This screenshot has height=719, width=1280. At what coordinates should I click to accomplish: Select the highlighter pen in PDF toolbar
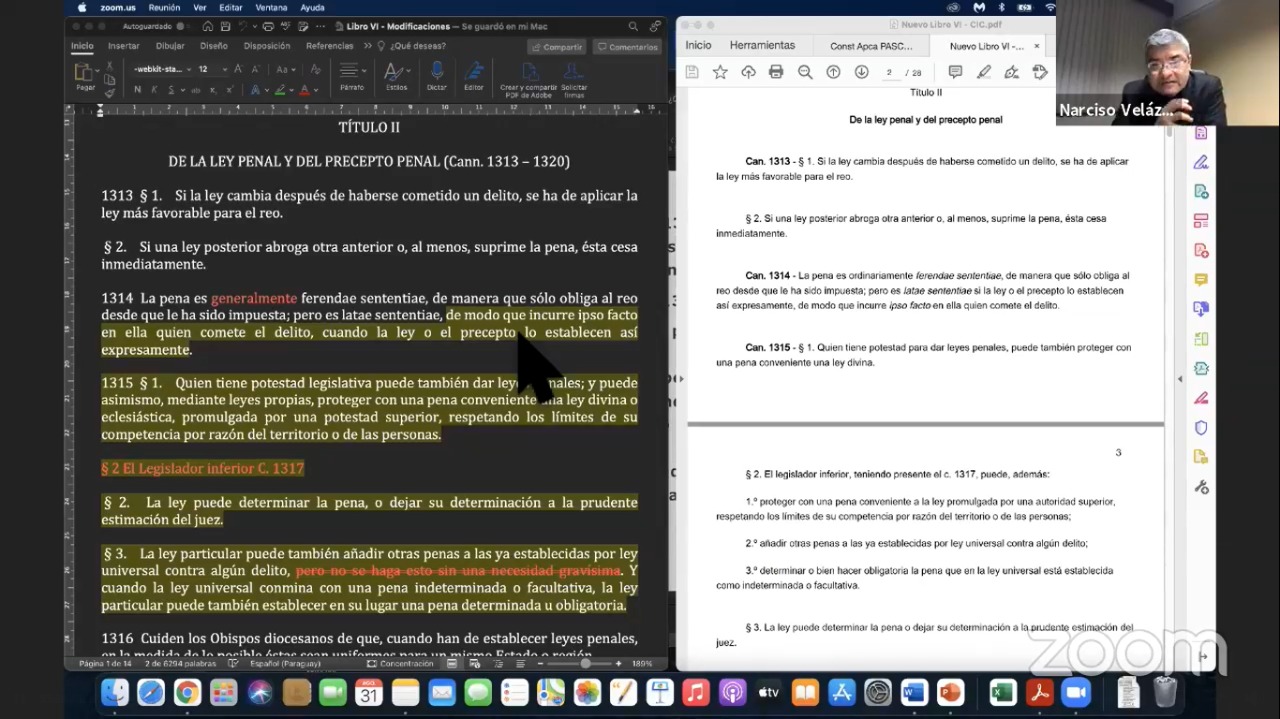pos(984,72)
